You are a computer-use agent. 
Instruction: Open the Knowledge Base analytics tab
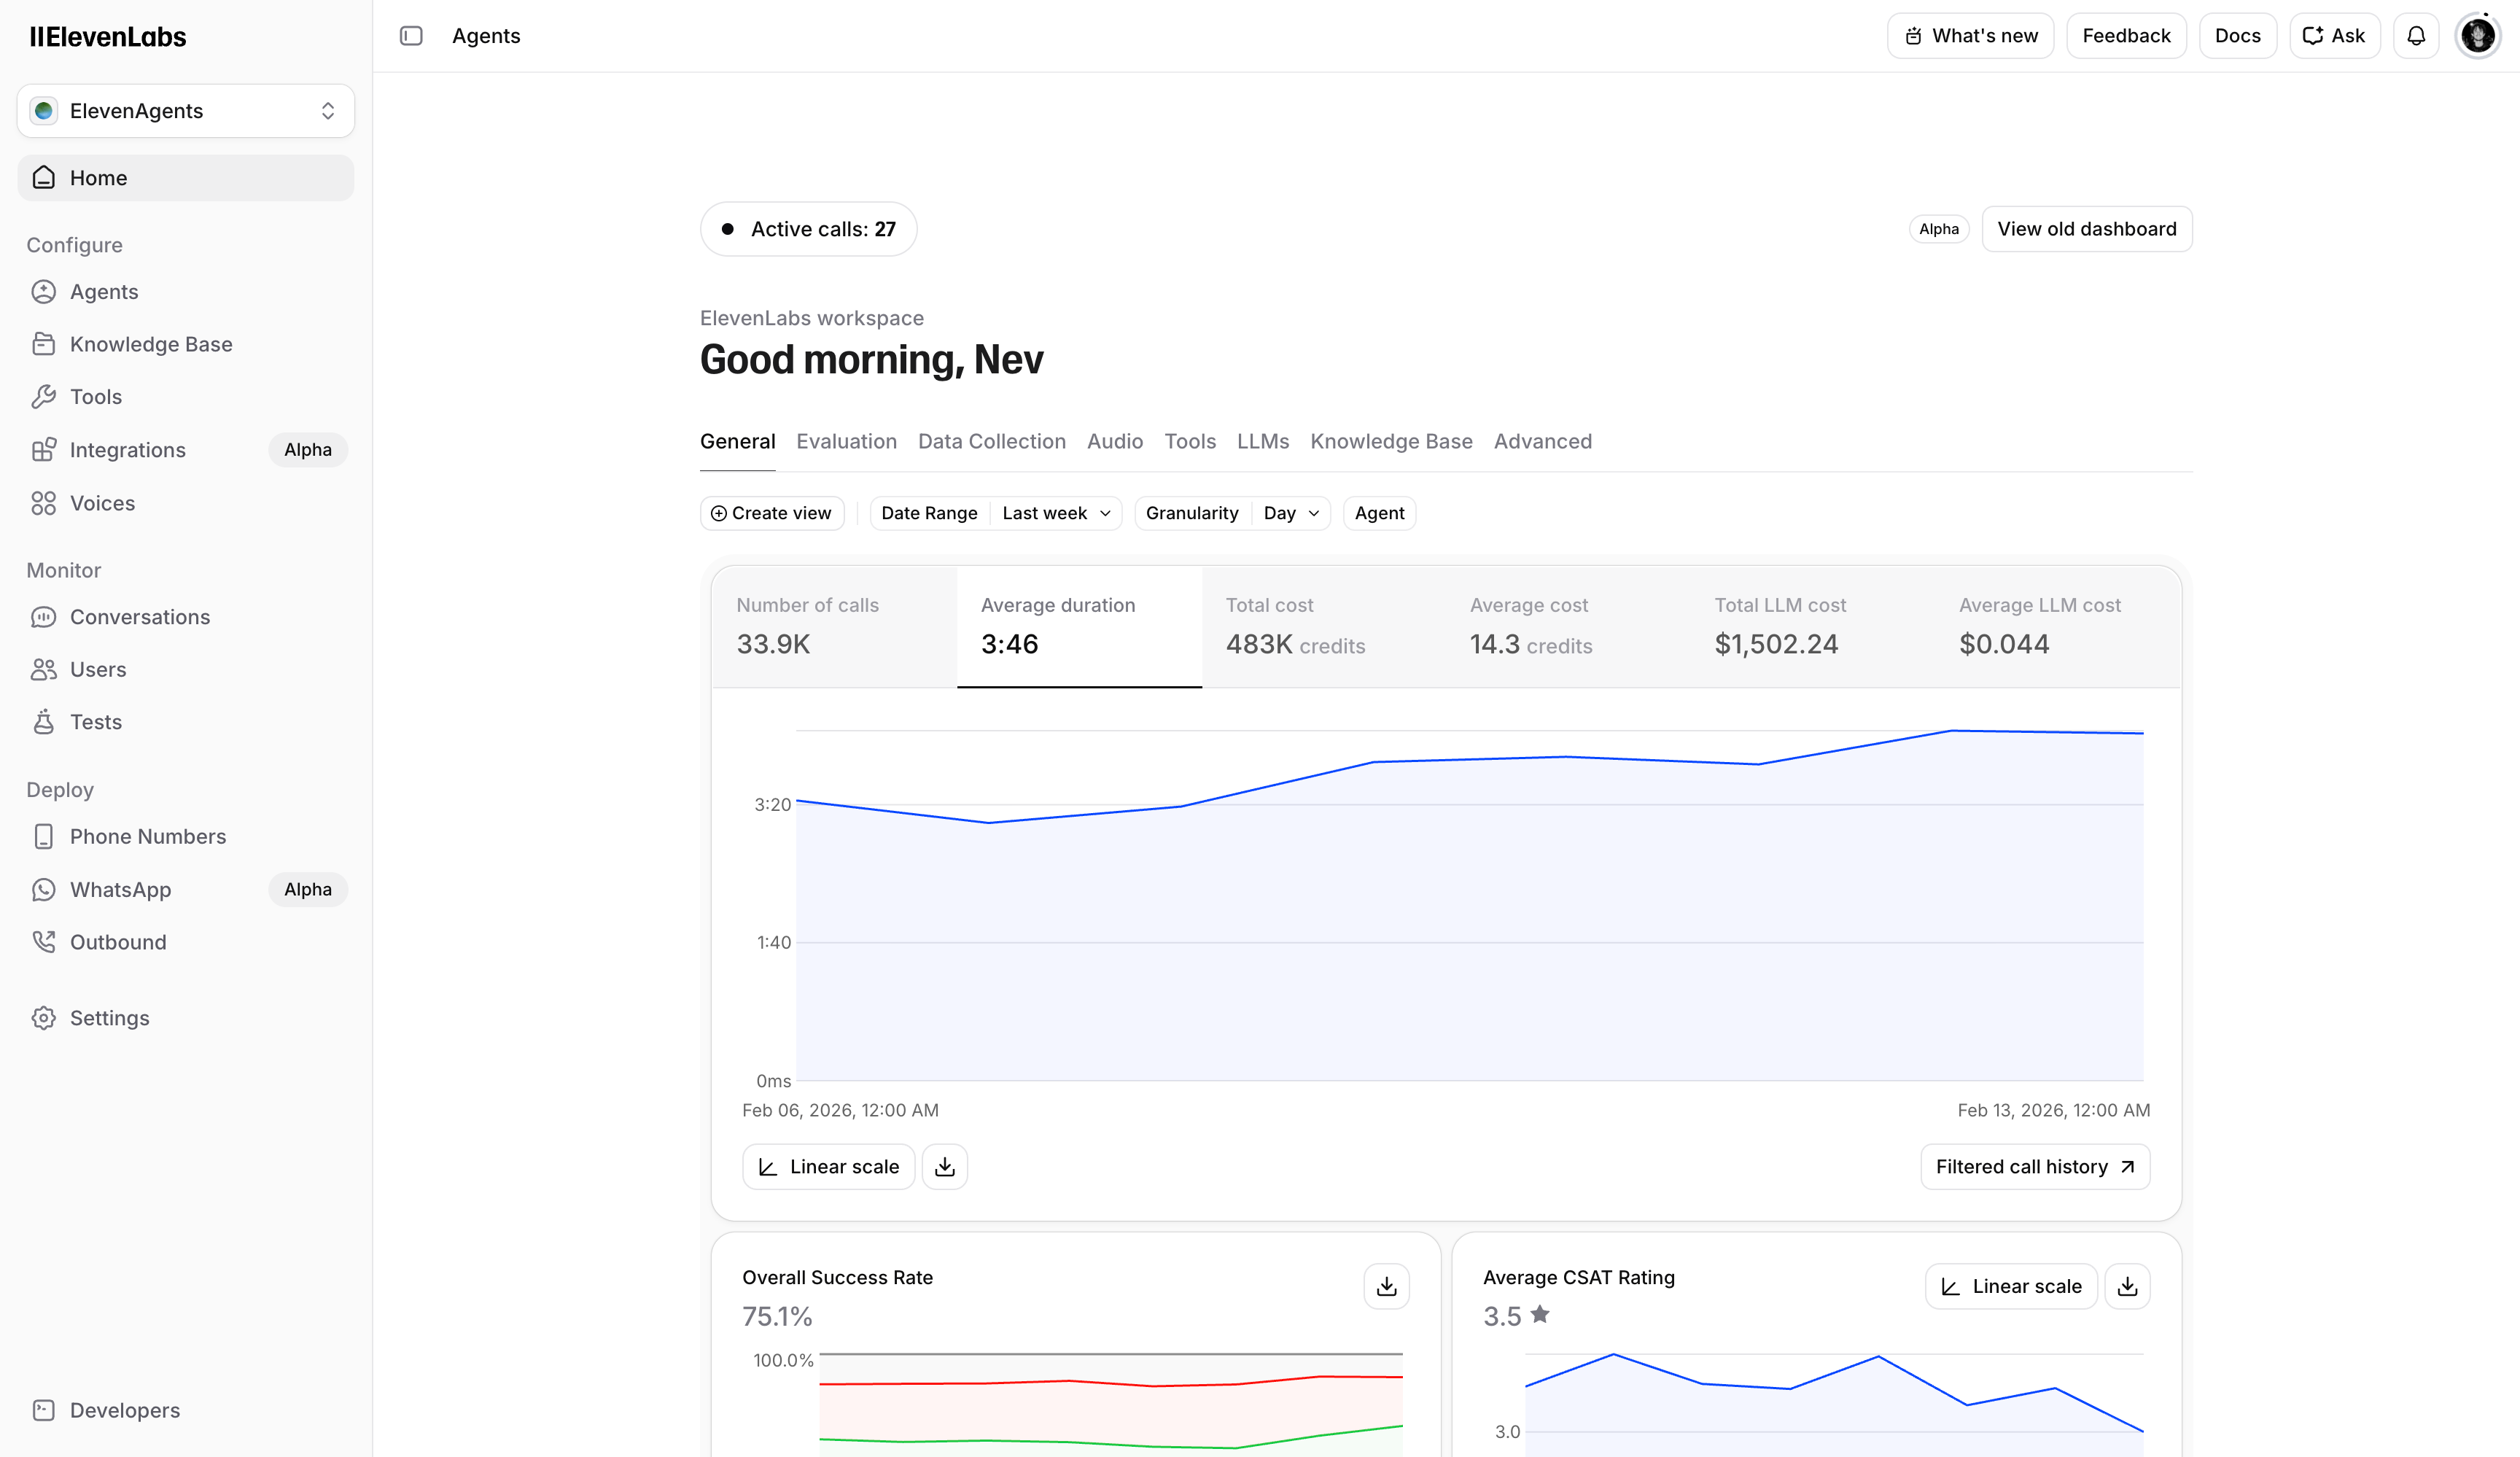click(x=1391, y=441)
